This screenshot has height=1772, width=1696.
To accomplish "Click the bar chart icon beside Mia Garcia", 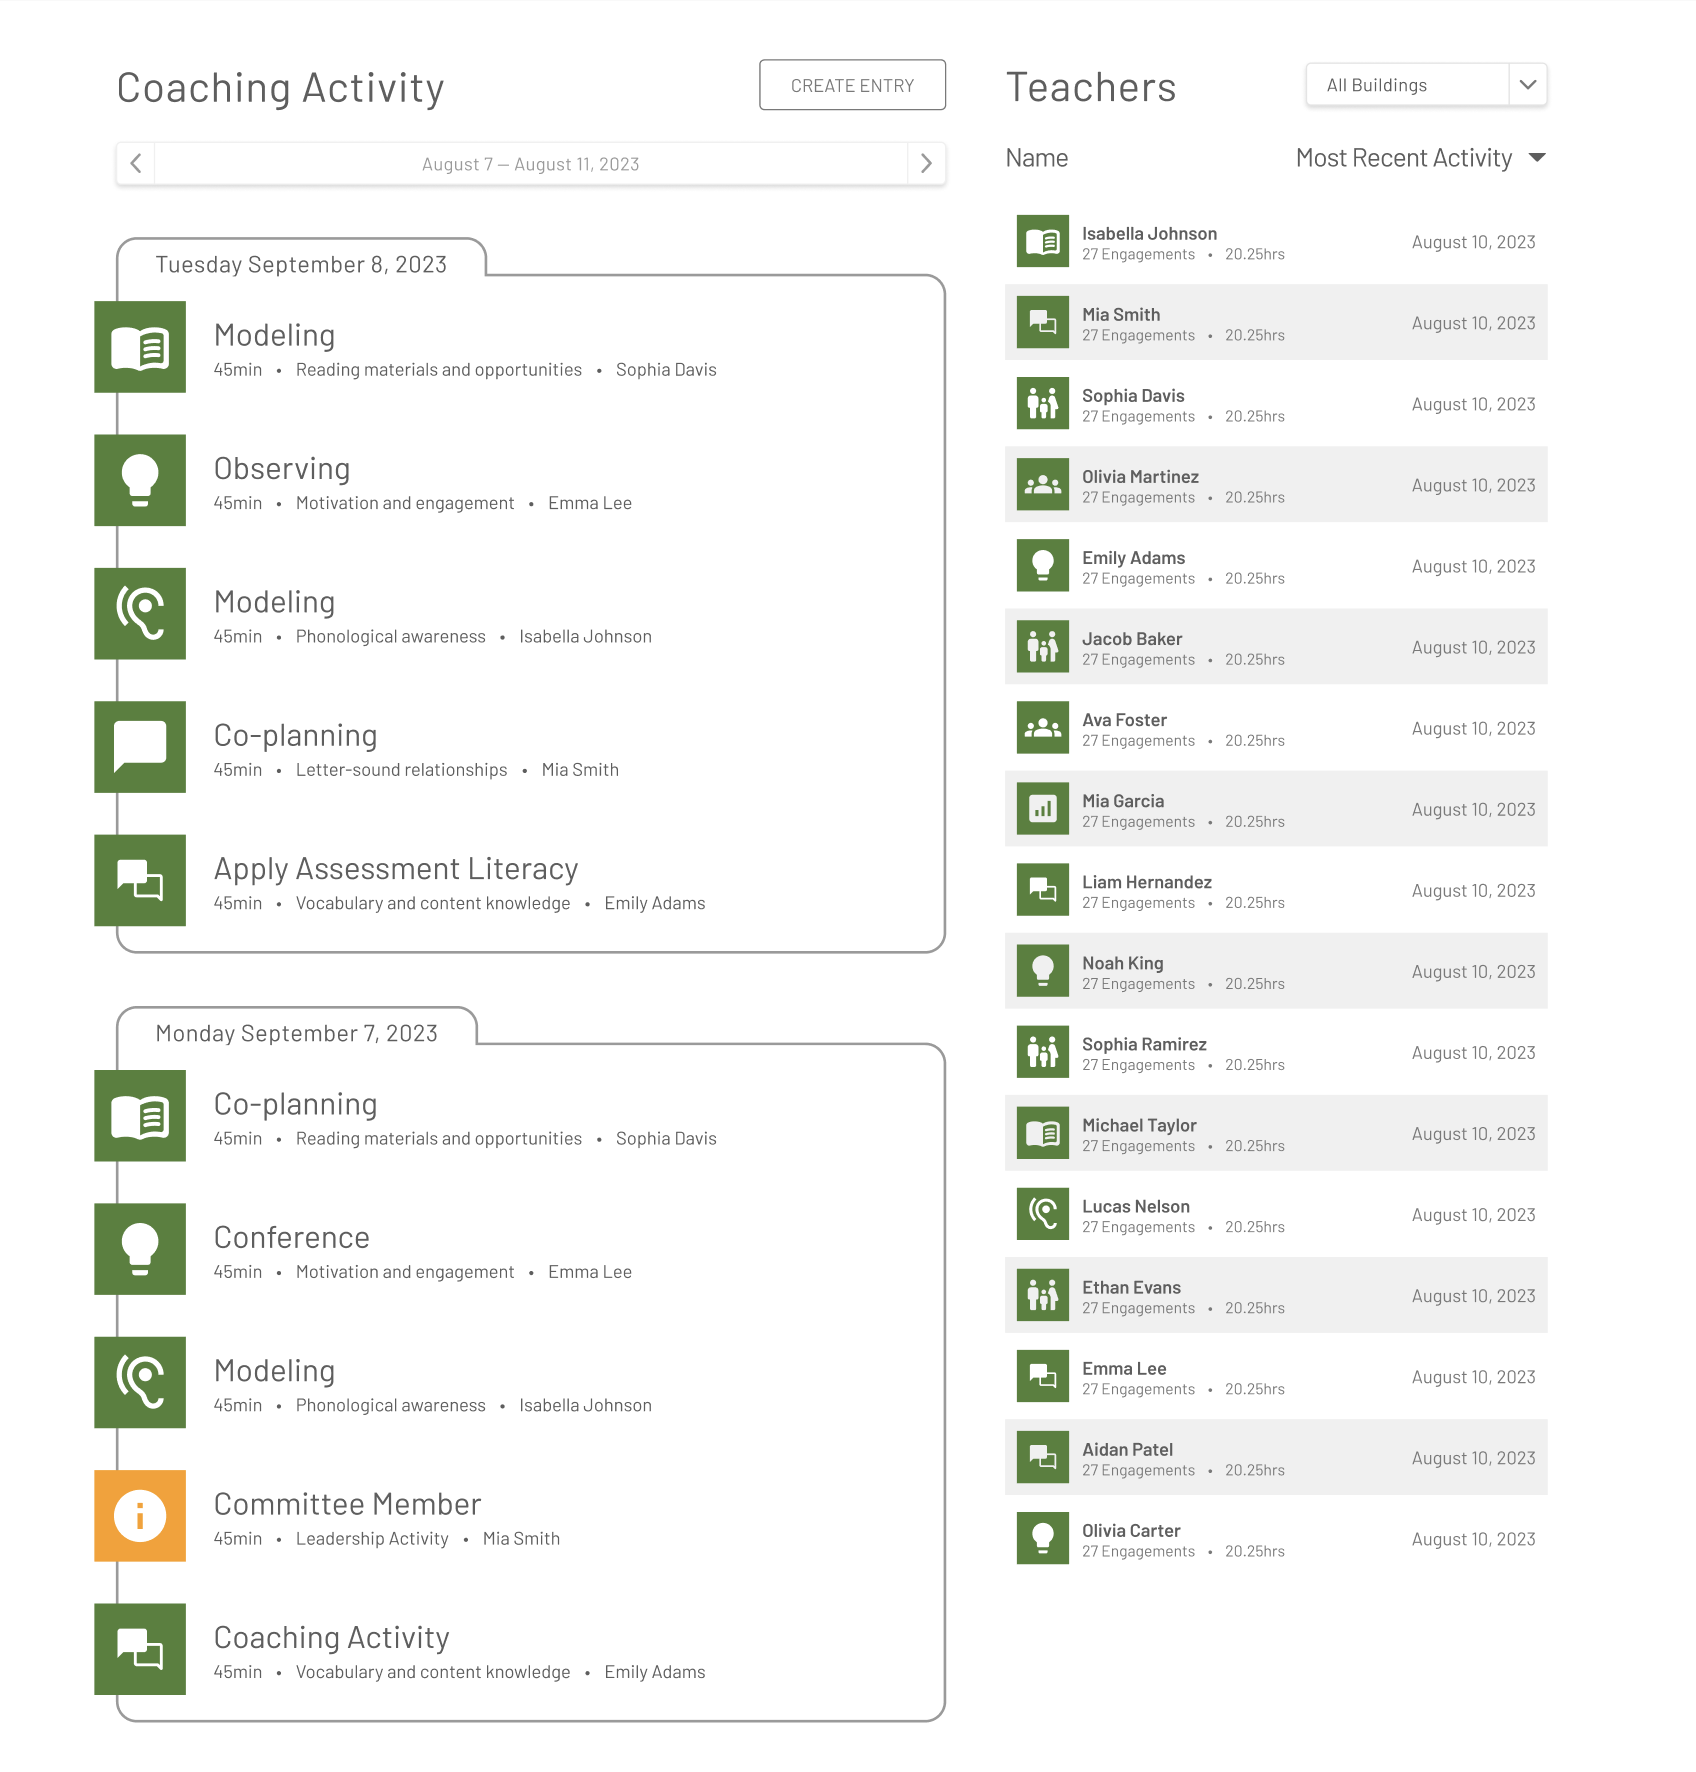I will (x=1042, y=809).
